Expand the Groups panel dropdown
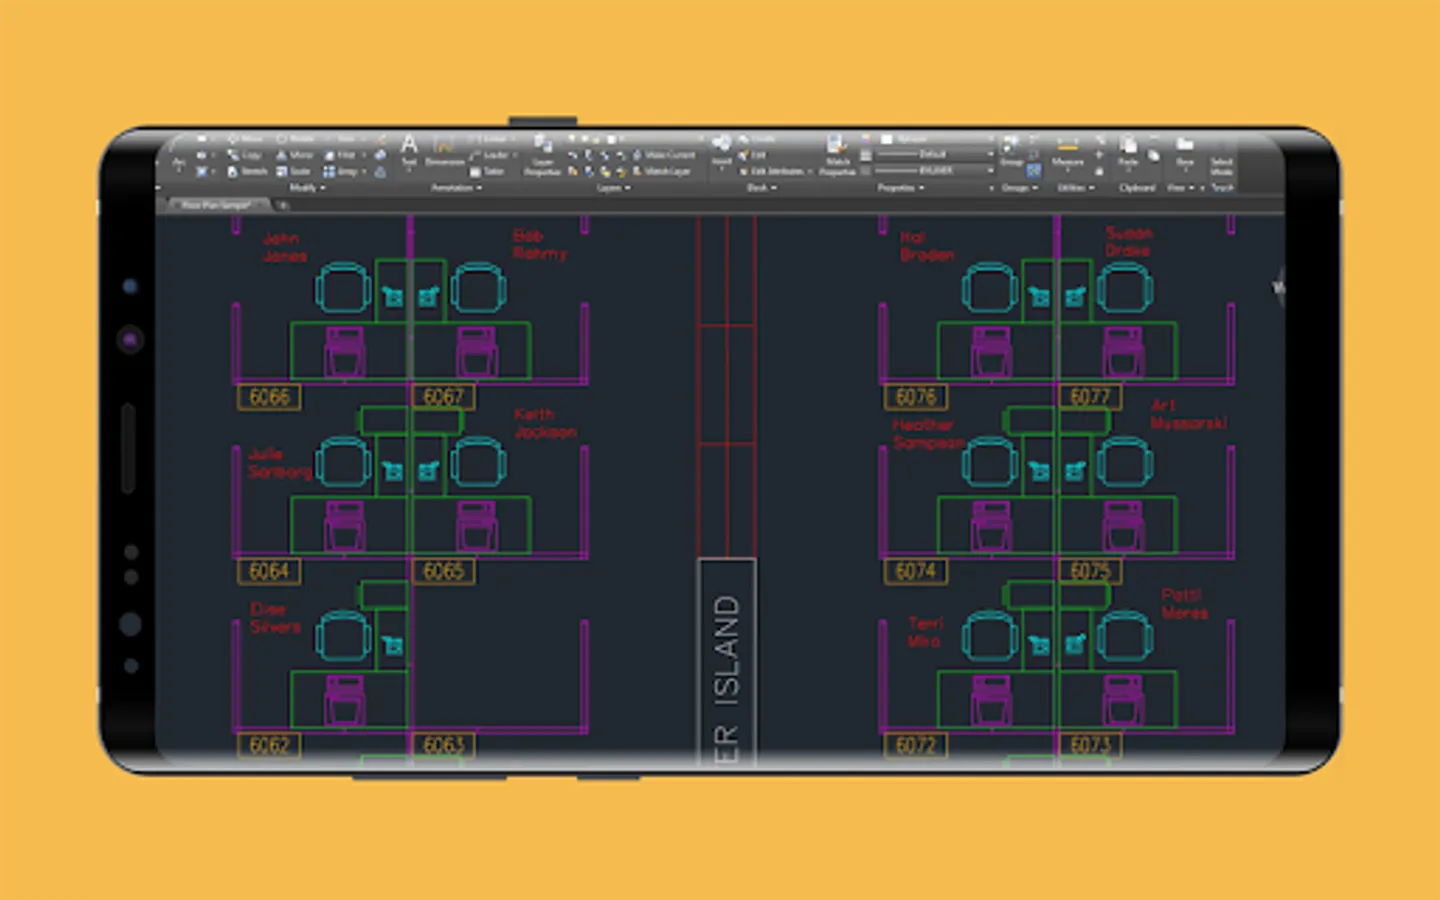This screenshot has height=900, width=1440. [x=1019, y=188]
